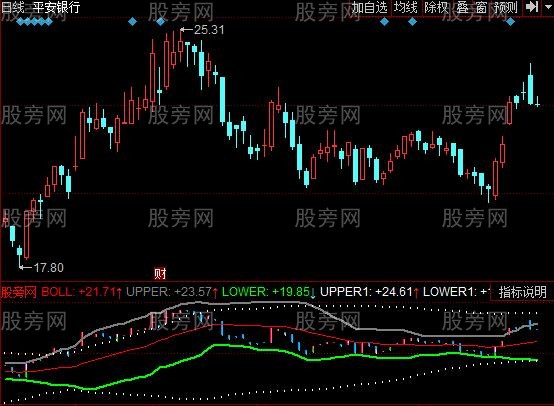Click the rightmost blue diamond info marker
This screenshot has height=406, width=554.
click(510, 22)
